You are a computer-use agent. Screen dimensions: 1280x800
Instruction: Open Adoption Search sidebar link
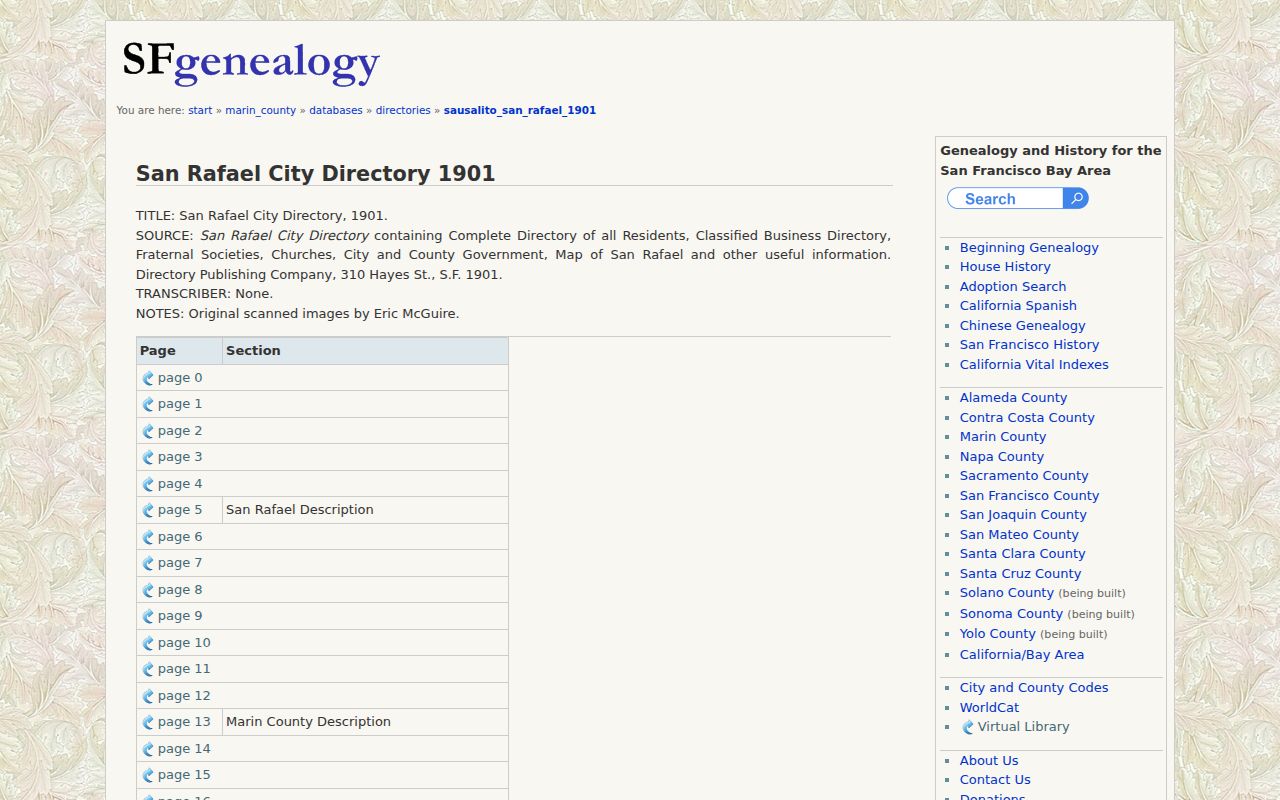(1013, 287)
